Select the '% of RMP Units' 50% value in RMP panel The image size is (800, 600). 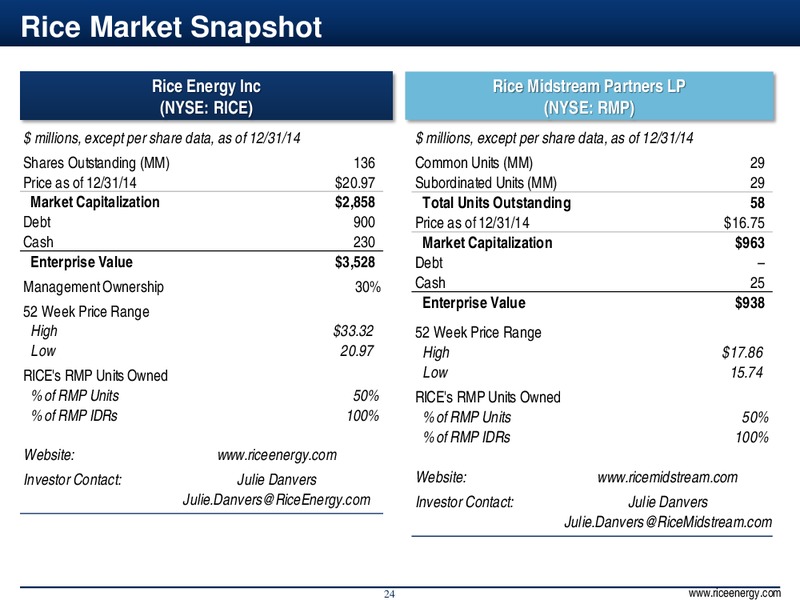[756, 417]
